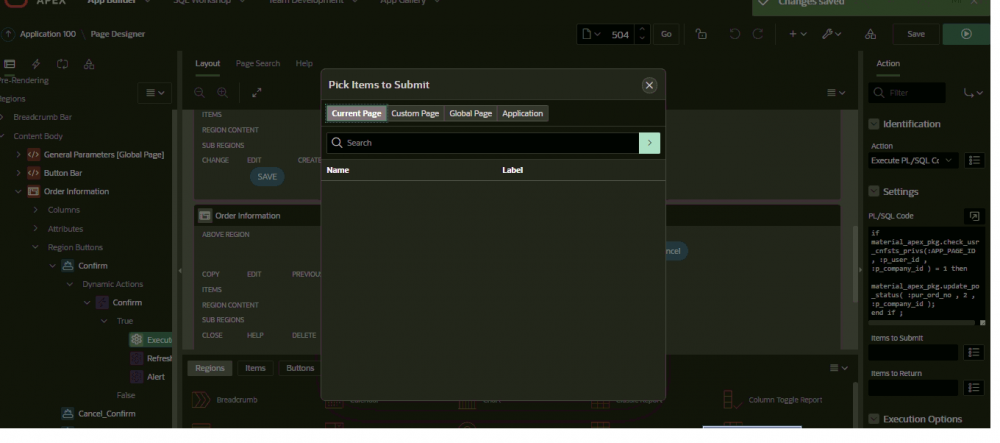This screenshot has width=1000, height=443.
Task: Toggle the Execution Options section
Action: coord(874,419)
